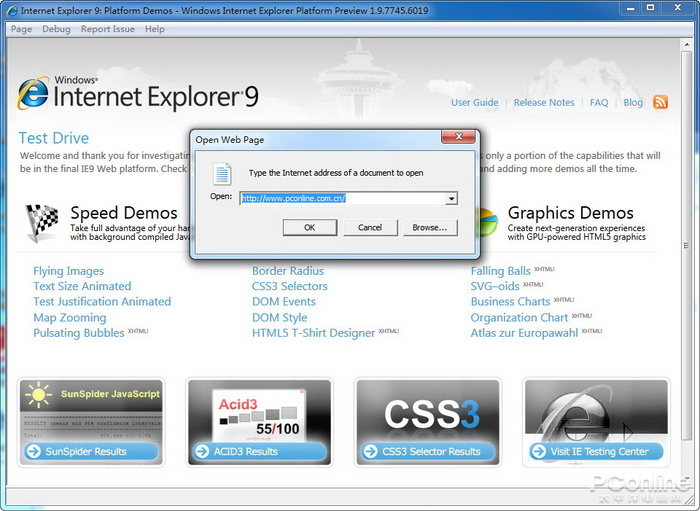
Task: Click the Speed Demos heading
Action: (124, 213)
